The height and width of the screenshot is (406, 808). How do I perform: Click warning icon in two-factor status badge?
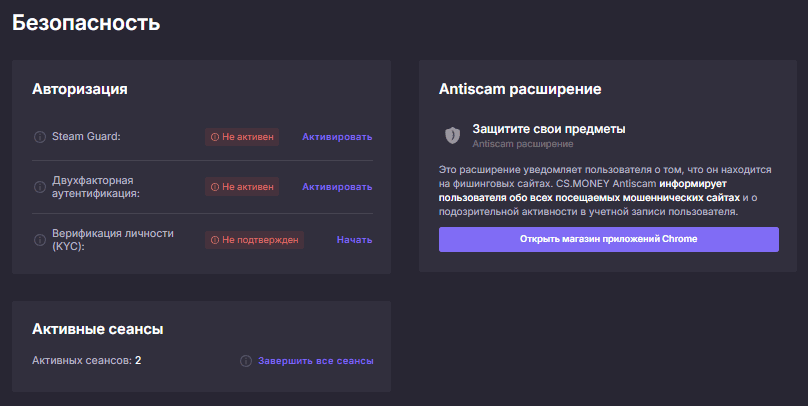[214, 186]
